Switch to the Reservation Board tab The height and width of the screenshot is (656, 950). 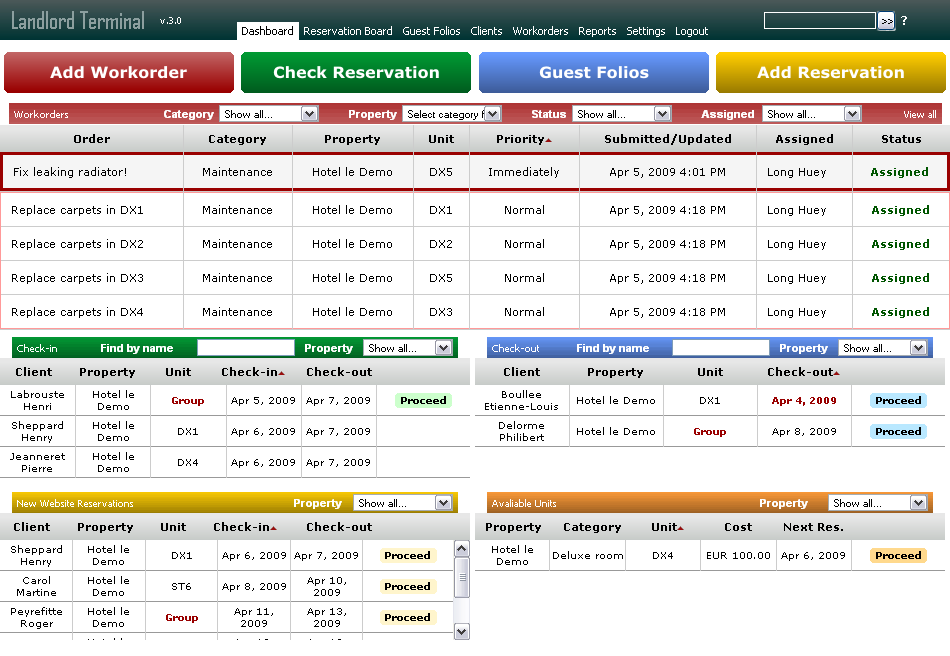(x=347, y=31)
